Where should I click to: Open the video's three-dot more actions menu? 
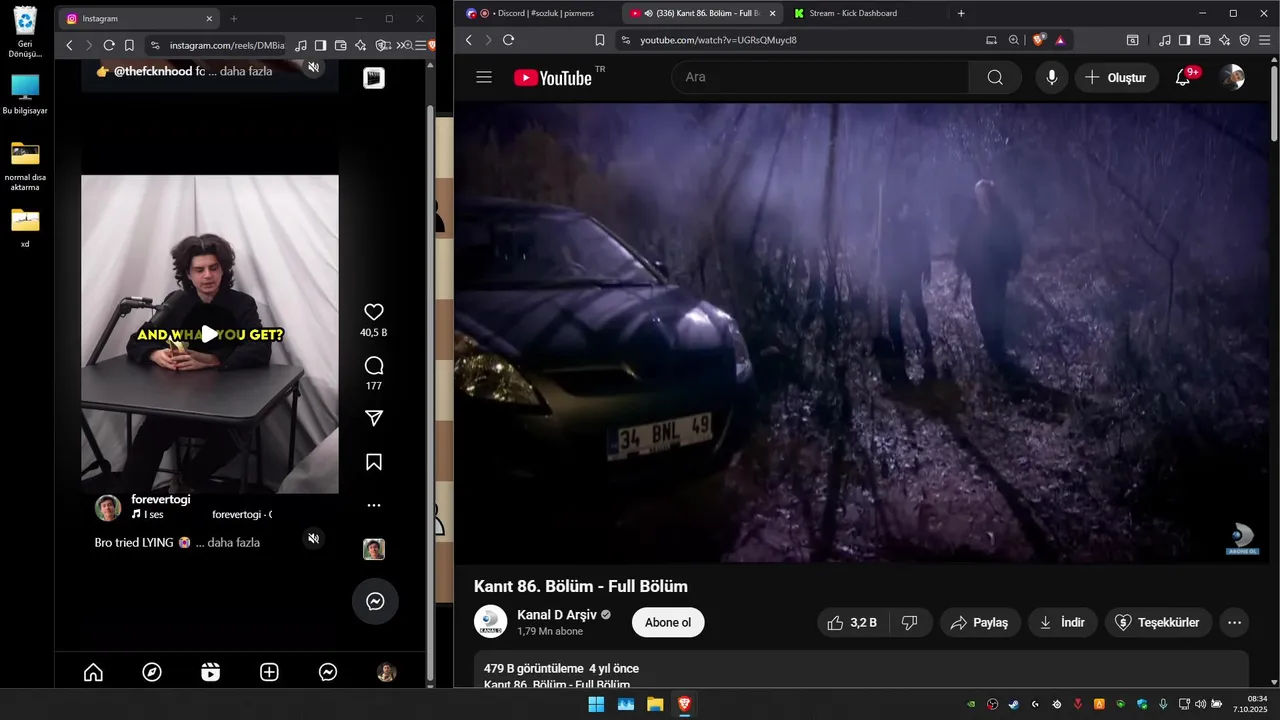pyautogui.click(x=1234, y=623)
